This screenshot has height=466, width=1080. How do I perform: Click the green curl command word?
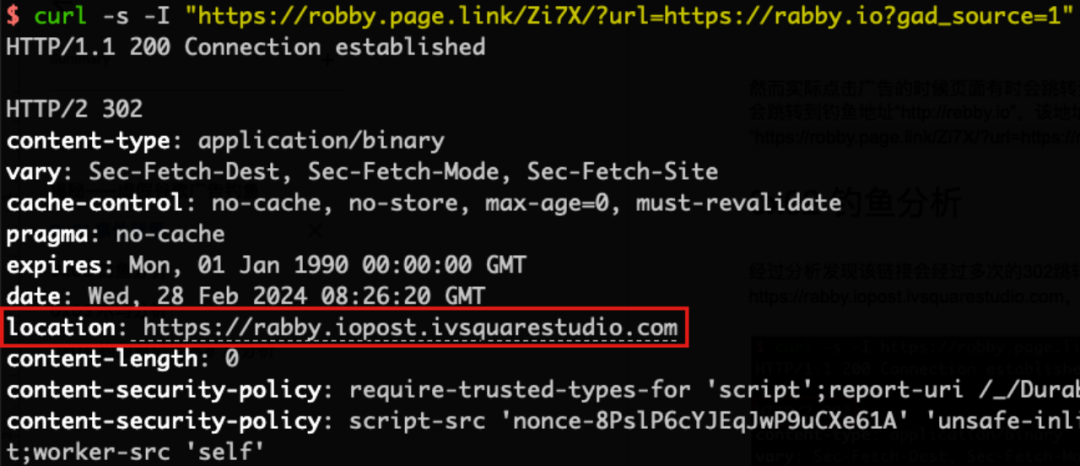(x=60, y=16)
